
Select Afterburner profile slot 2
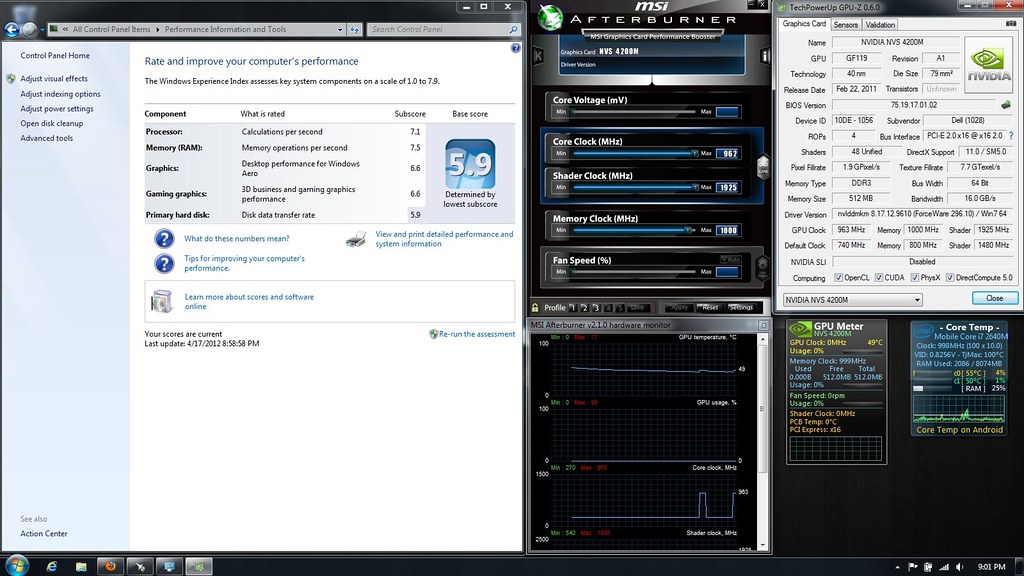(x=584, y=308)
